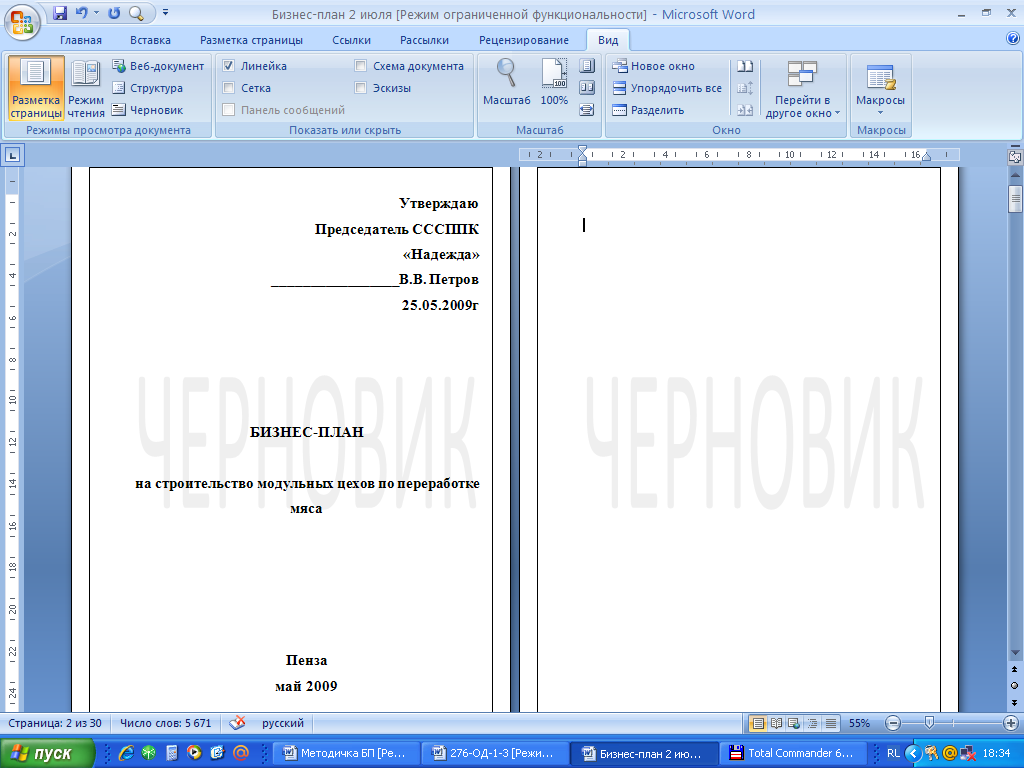Switch to Веб-документ view
1024x768 pixels.
pyautogui.click(x=158, y=66)
